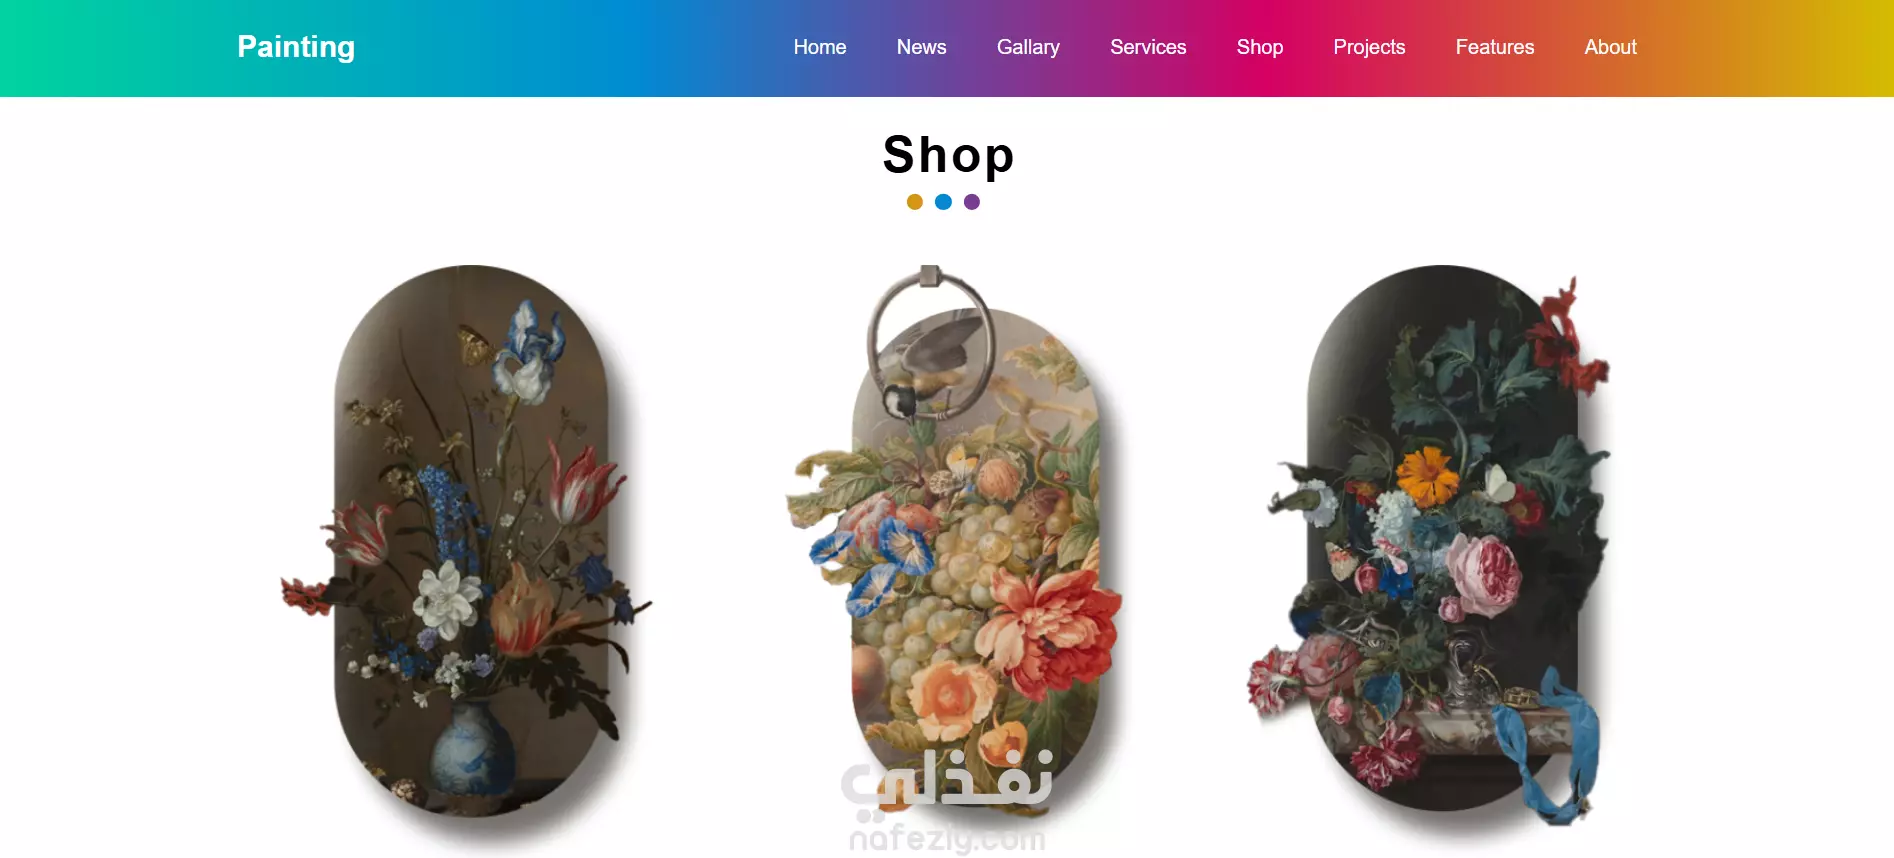The image size is (1894, 858).
Task: Open the Gallary navigation link
Action: pyautogui.click(x=1028, y=47)
